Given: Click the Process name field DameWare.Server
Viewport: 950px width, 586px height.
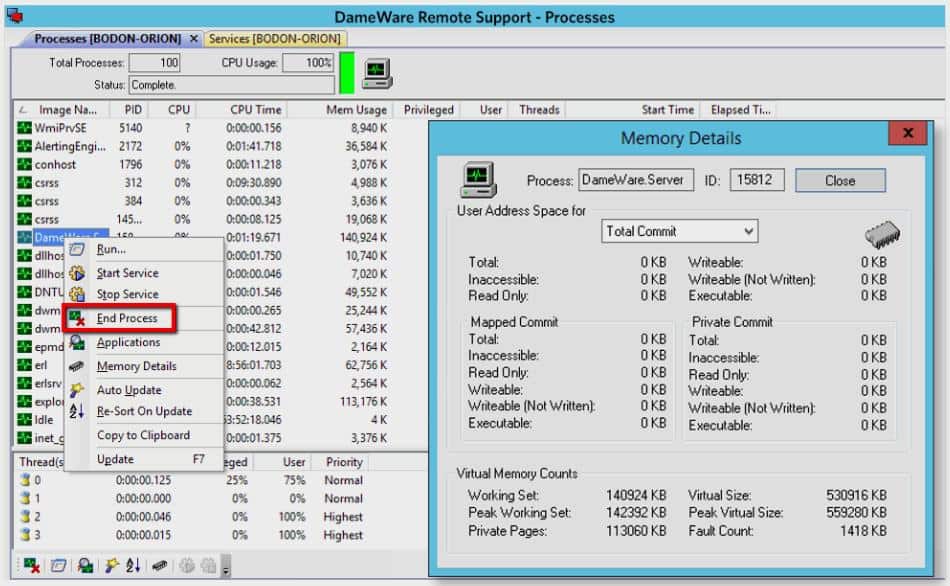Looking at the screenshot, I should point(636,180).
